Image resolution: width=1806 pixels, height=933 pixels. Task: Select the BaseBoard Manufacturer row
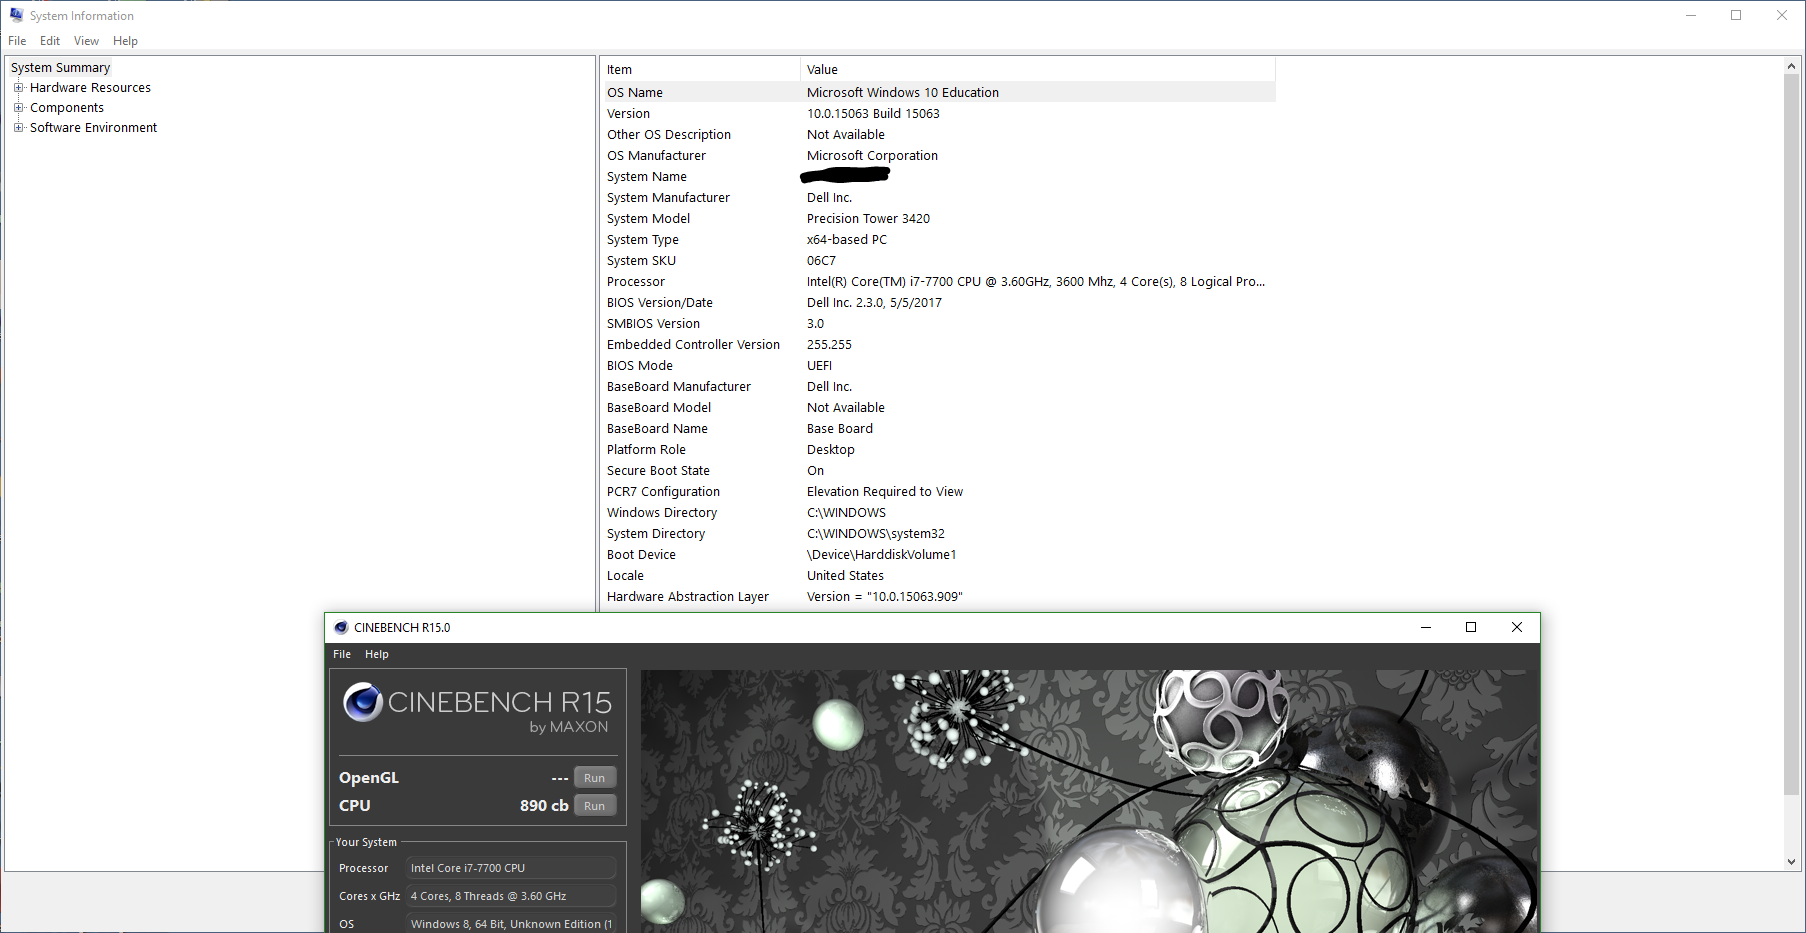(938, 387)
